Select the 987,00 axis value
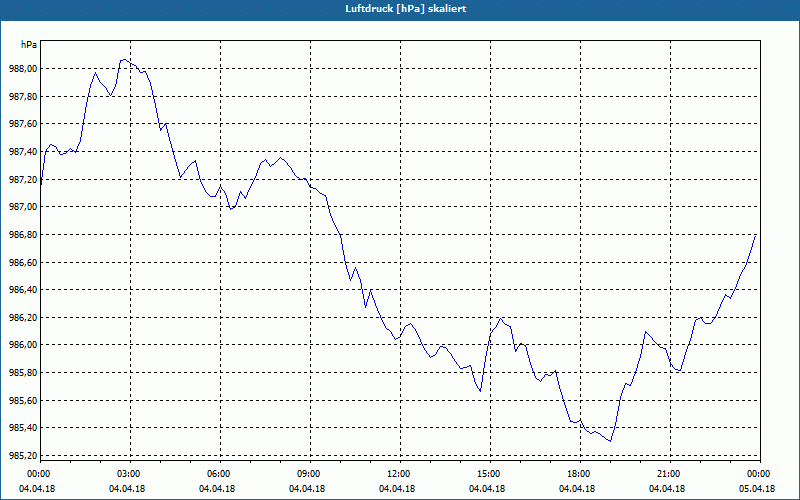The height and width of the screenshot is (500, 800). point(22,207)
